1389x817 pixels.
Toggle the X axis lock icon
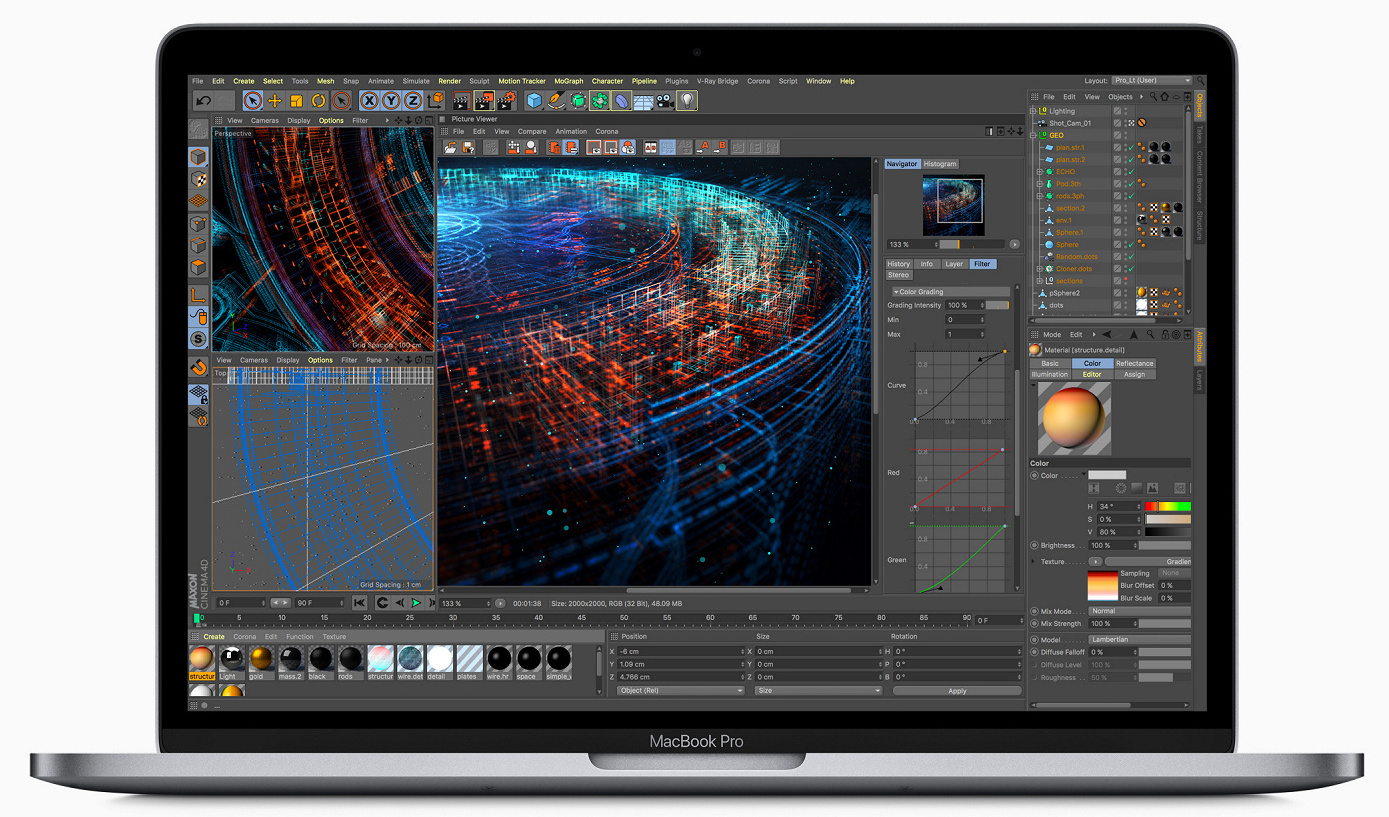click(x=369, y=101)
